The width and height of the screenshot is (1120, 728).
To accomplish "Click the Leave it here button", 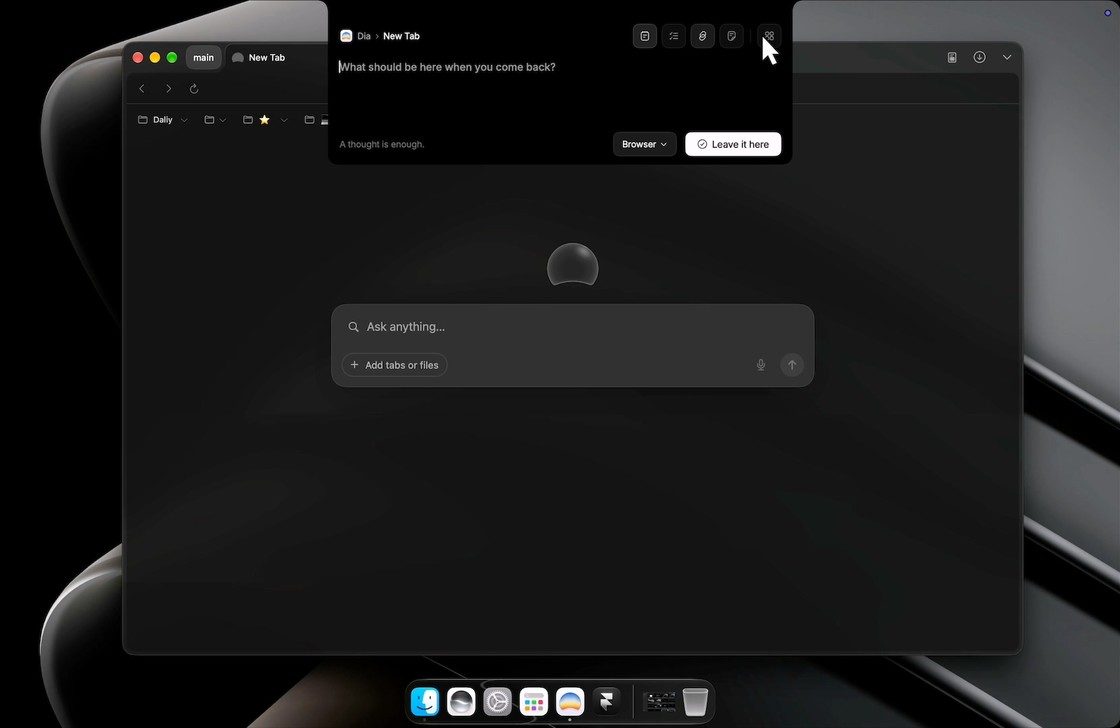I will [x=733, y=144].
